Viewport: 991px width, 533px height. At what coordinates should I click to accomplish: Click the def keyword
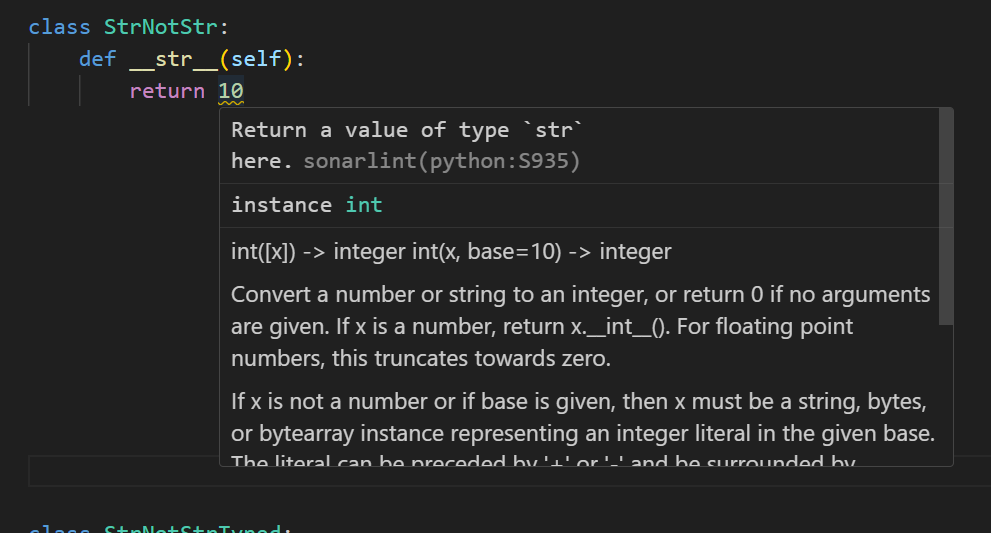[x=98, y=60]
